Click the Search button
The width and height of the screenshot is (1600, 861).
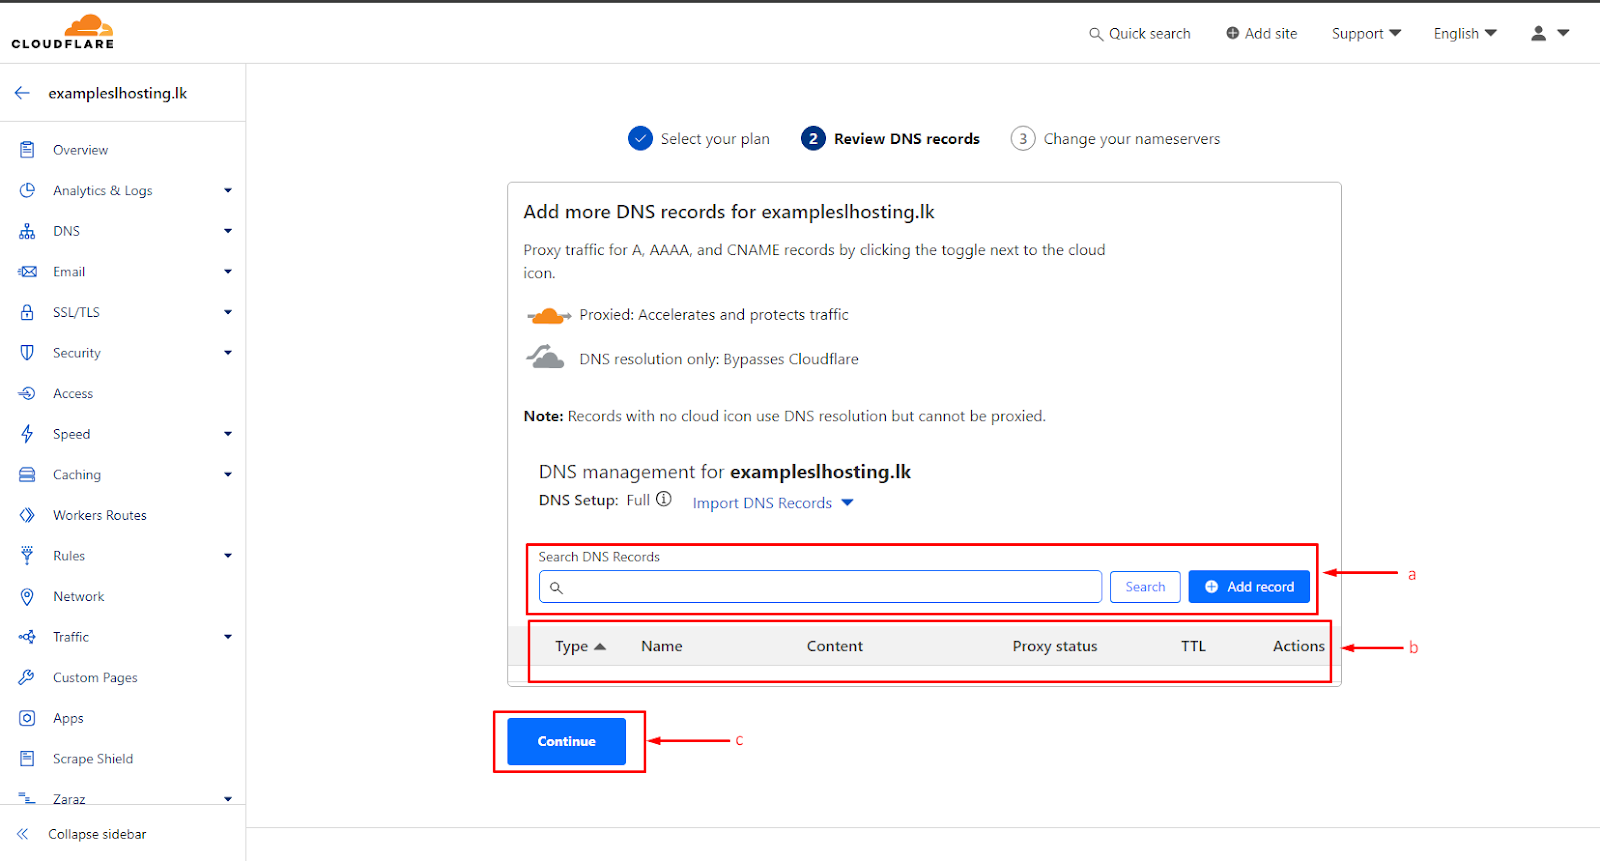(x=1145, y=587)
